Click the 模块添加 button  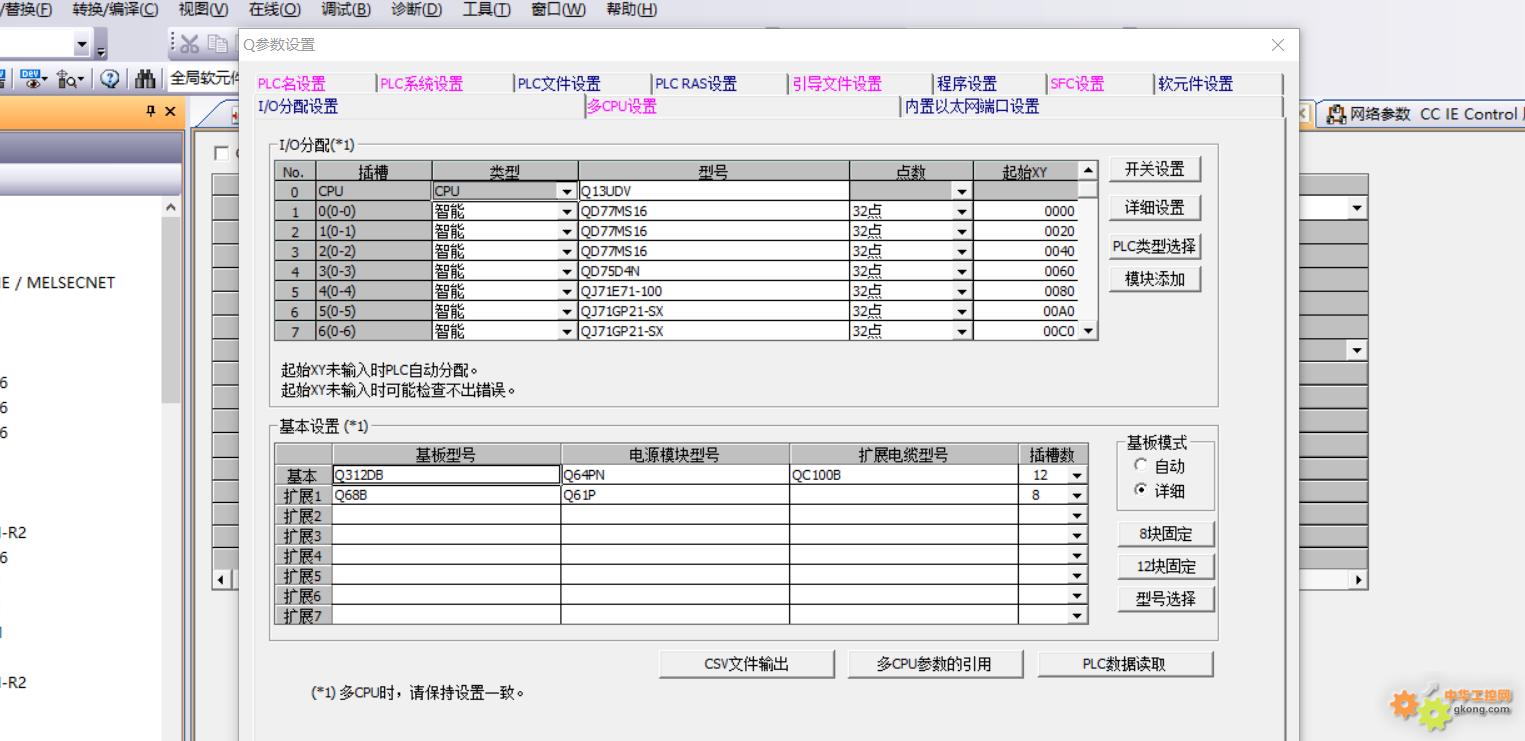1155,279
